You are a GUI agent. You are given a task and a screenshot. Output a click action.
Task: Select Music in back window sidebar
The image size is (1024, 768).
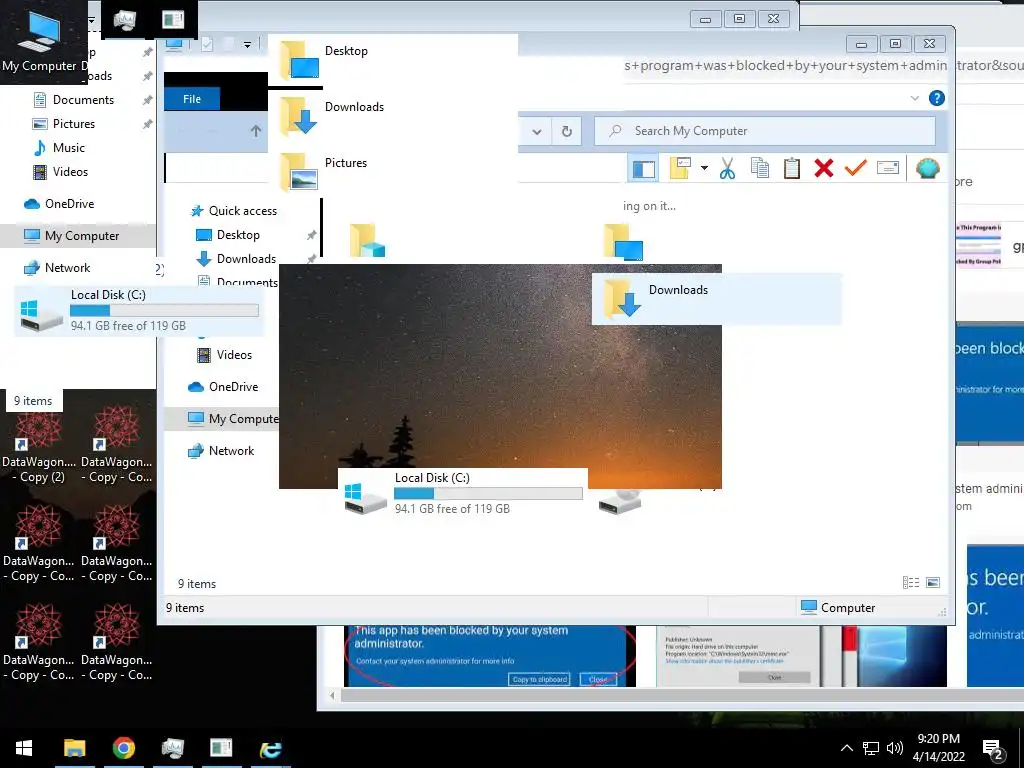pos(69,148)
